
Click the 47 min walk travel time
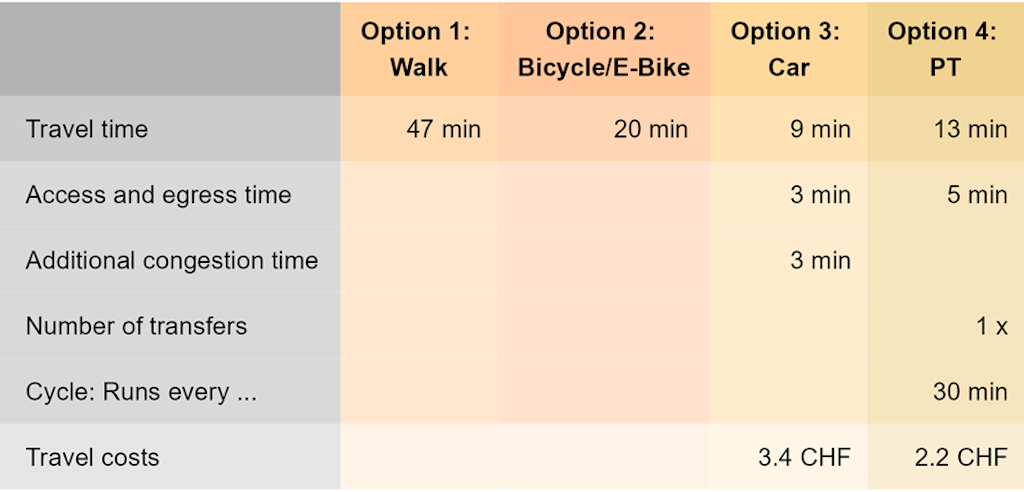[443, 129]
